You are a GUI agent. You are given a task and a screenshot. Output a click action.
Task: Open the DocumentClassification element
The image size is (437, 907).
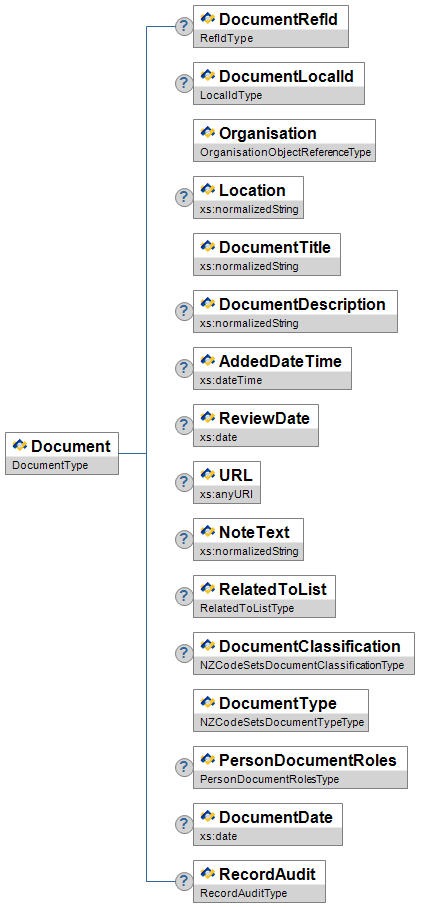pyautogui.click(x=304, y=654)
